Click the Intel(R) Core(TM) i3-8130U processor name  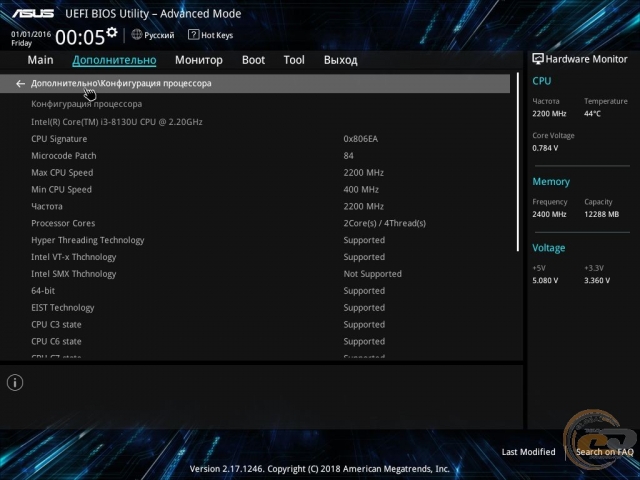(x=117, y=122)
